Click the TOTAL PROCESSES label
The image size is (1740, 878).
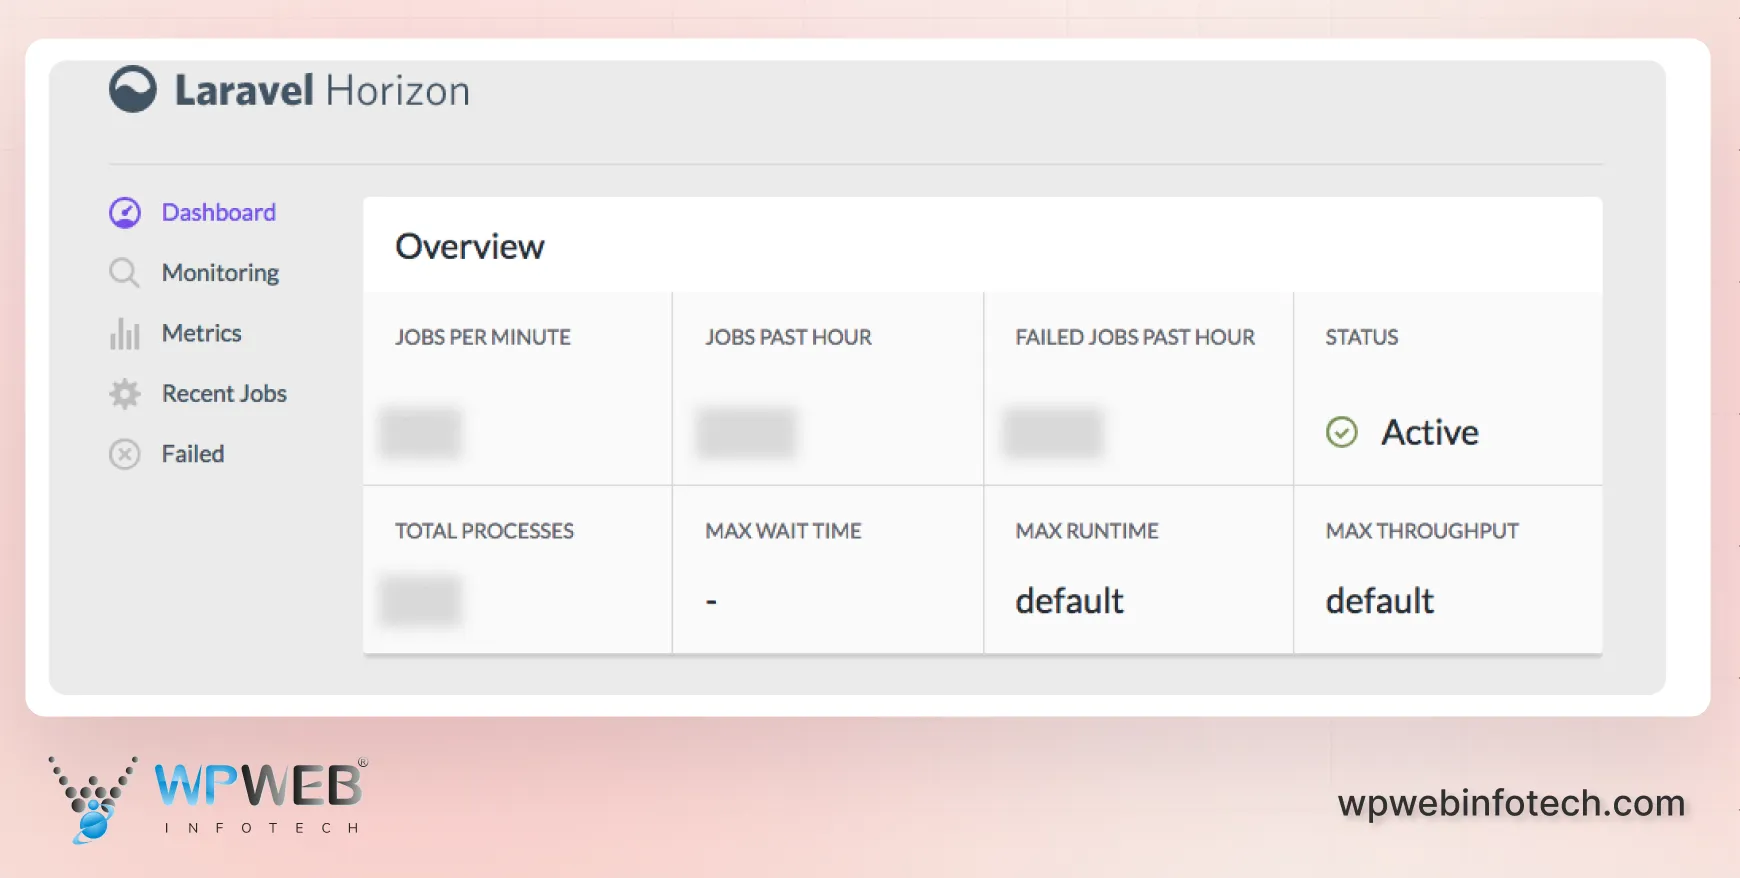484,531
